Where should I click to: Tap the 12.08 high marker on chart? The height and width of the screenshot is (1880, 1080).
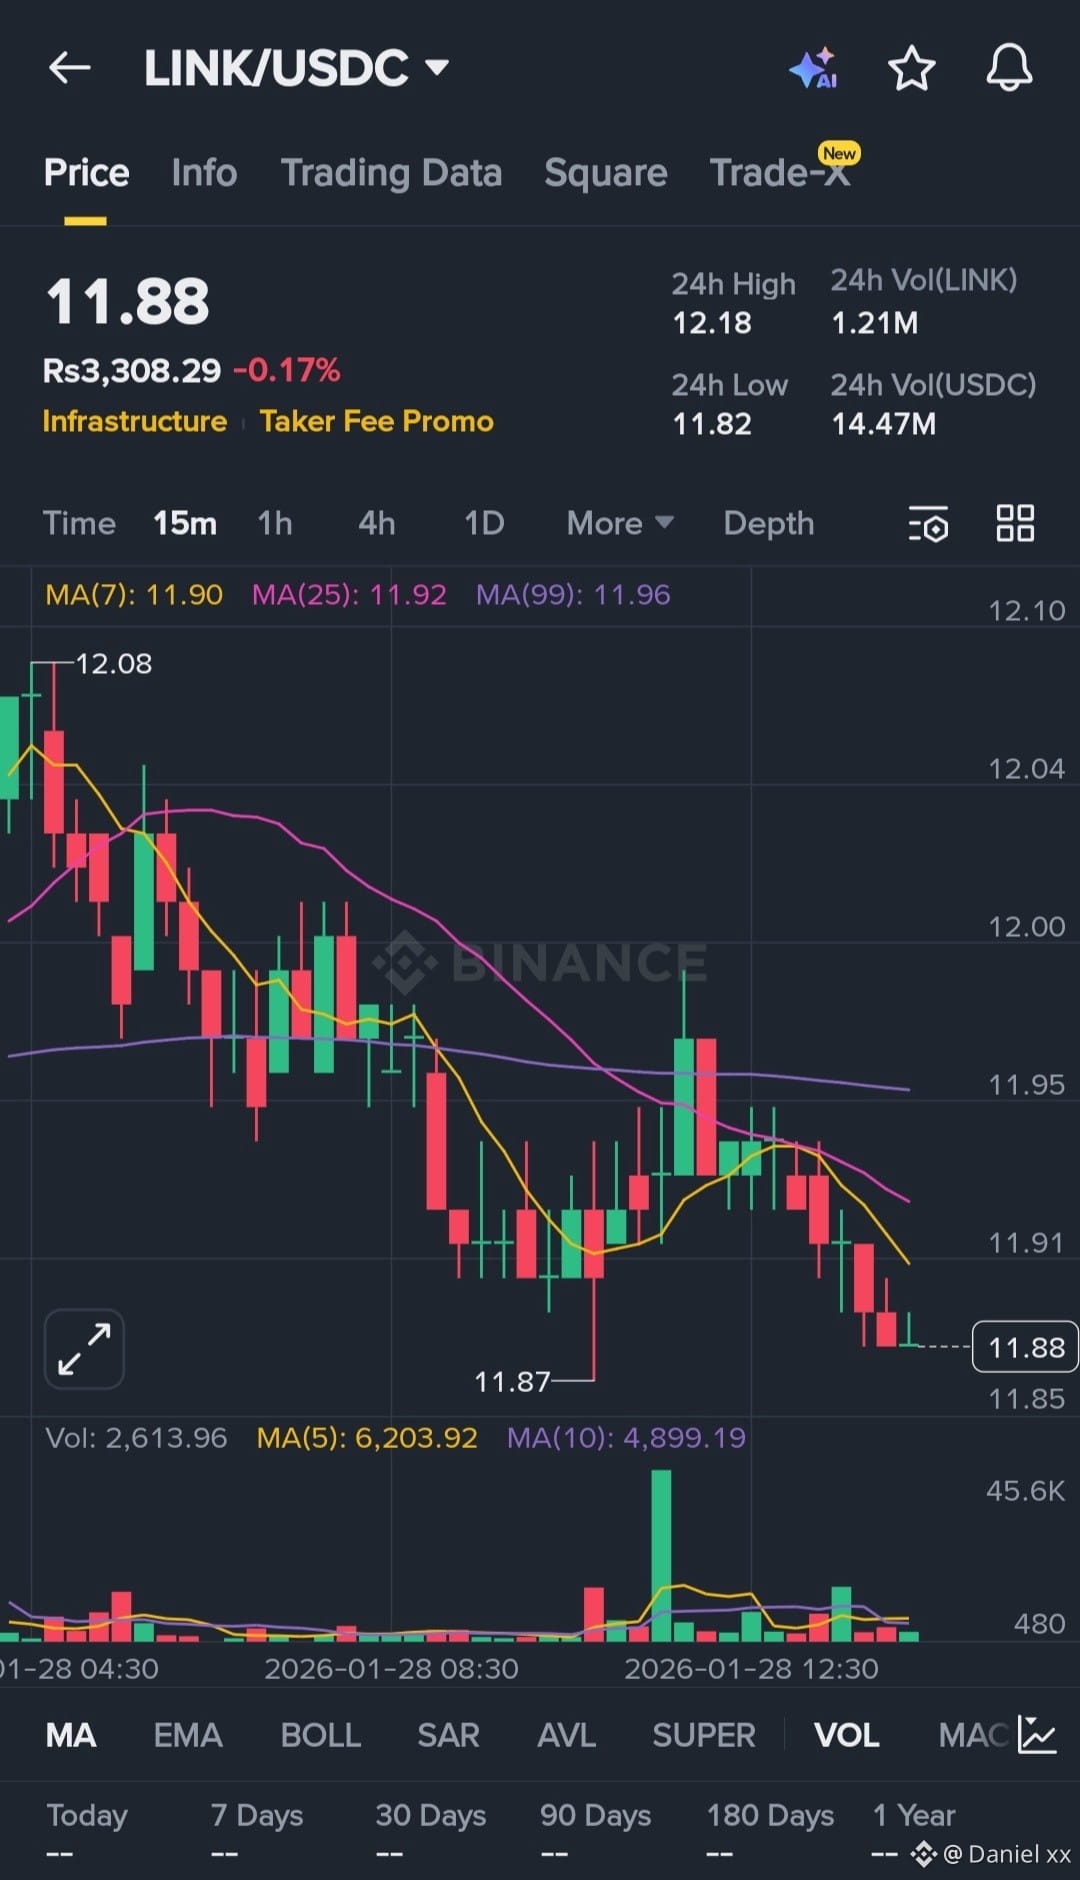(x=114, y=664)
